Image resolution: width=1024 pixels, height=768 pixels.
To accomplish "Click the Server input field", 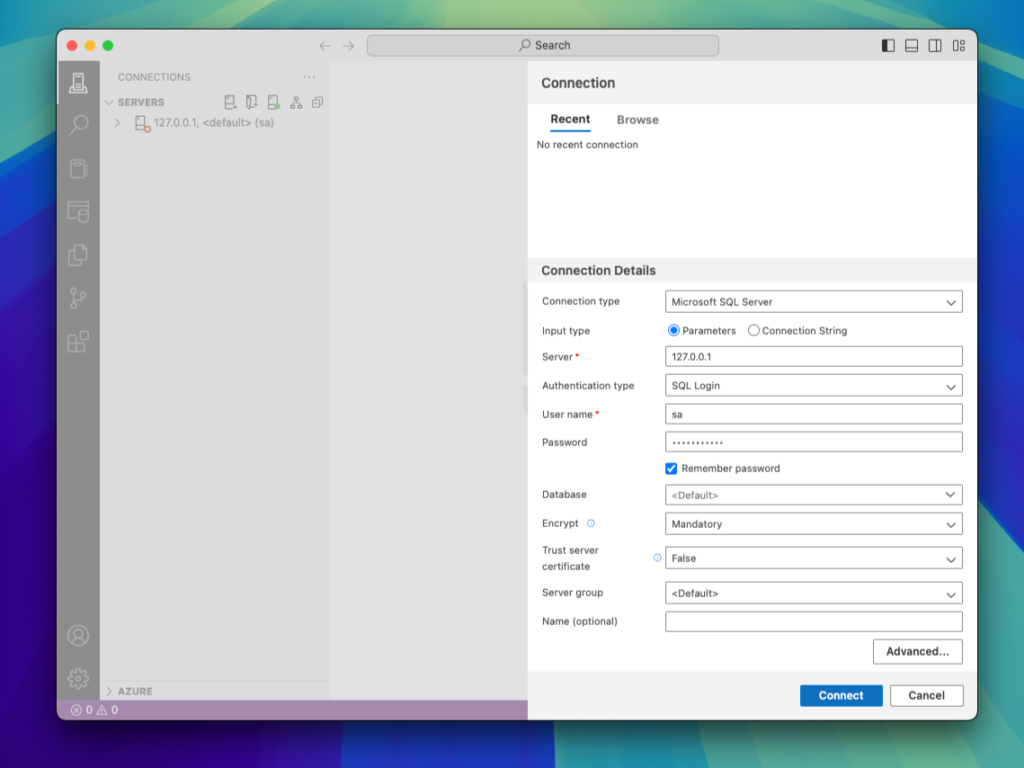I will (813, 357).
